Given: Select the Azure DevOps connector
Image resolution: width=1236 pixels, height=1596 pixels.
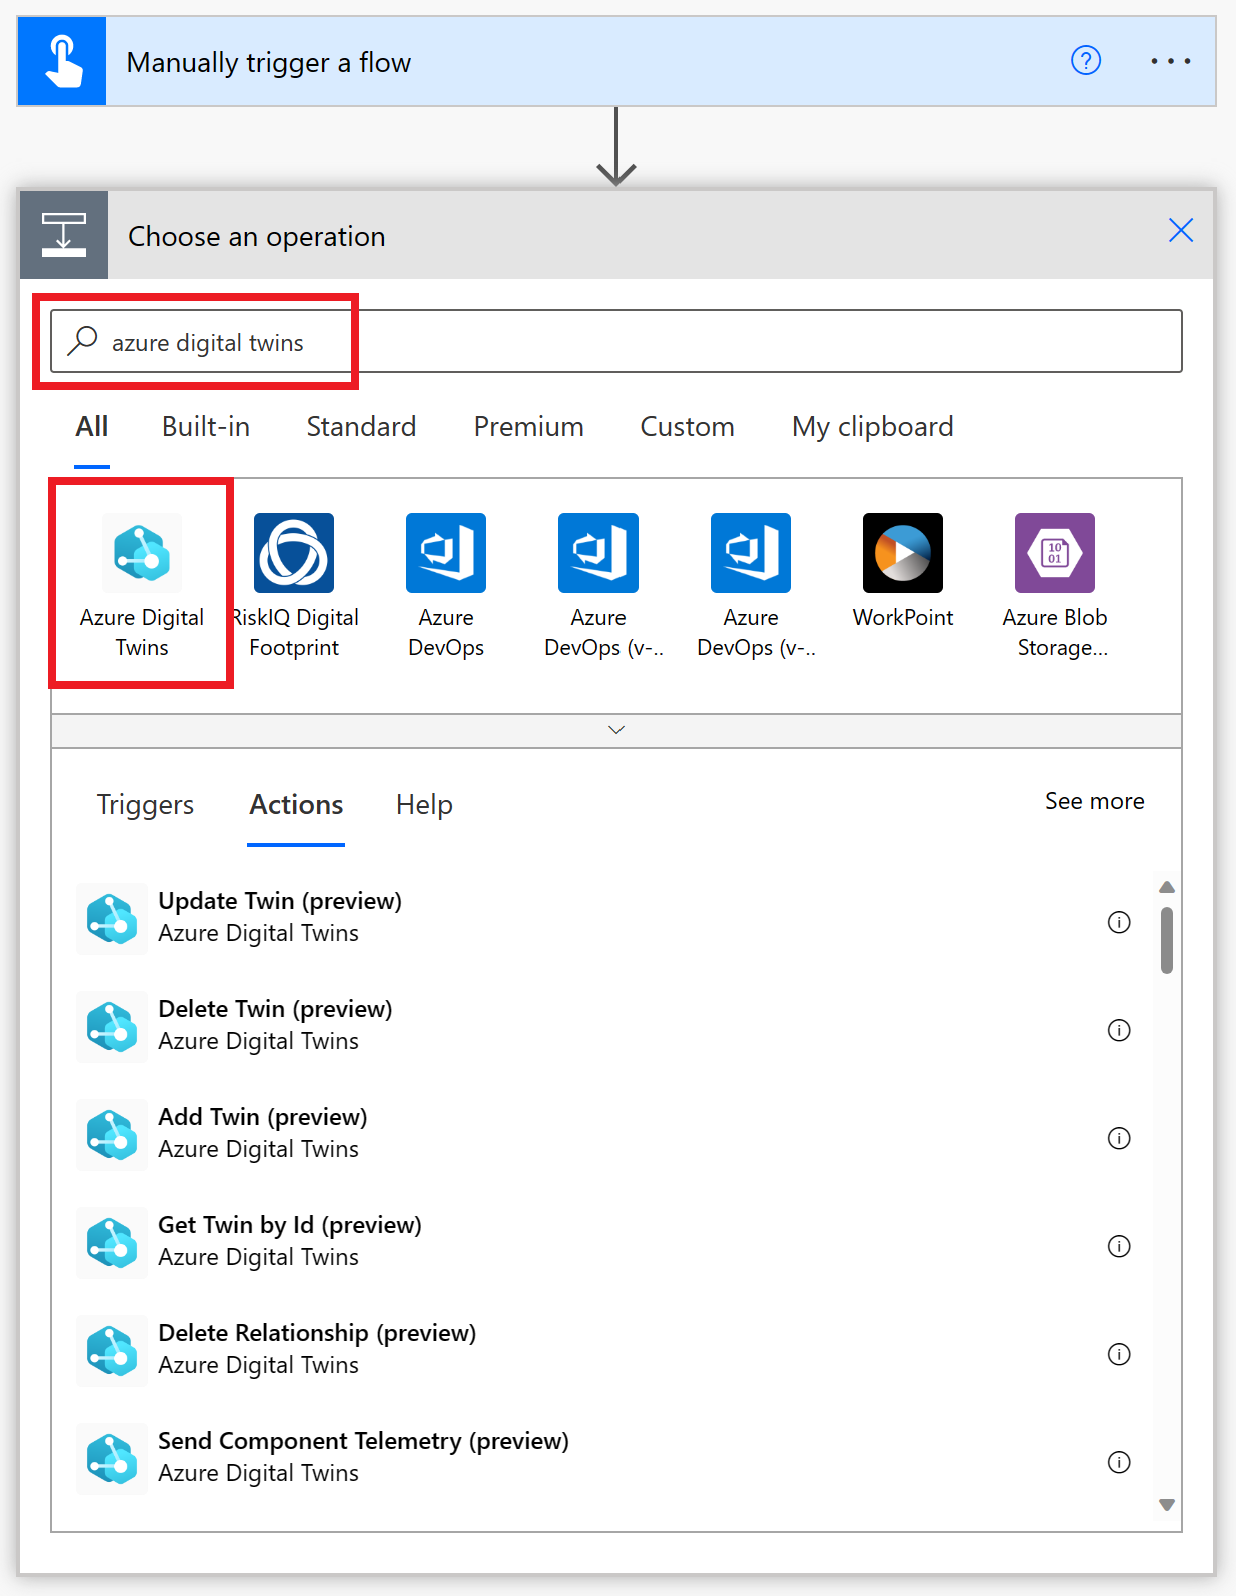Looking at the screenshot, I should [446, 586].
